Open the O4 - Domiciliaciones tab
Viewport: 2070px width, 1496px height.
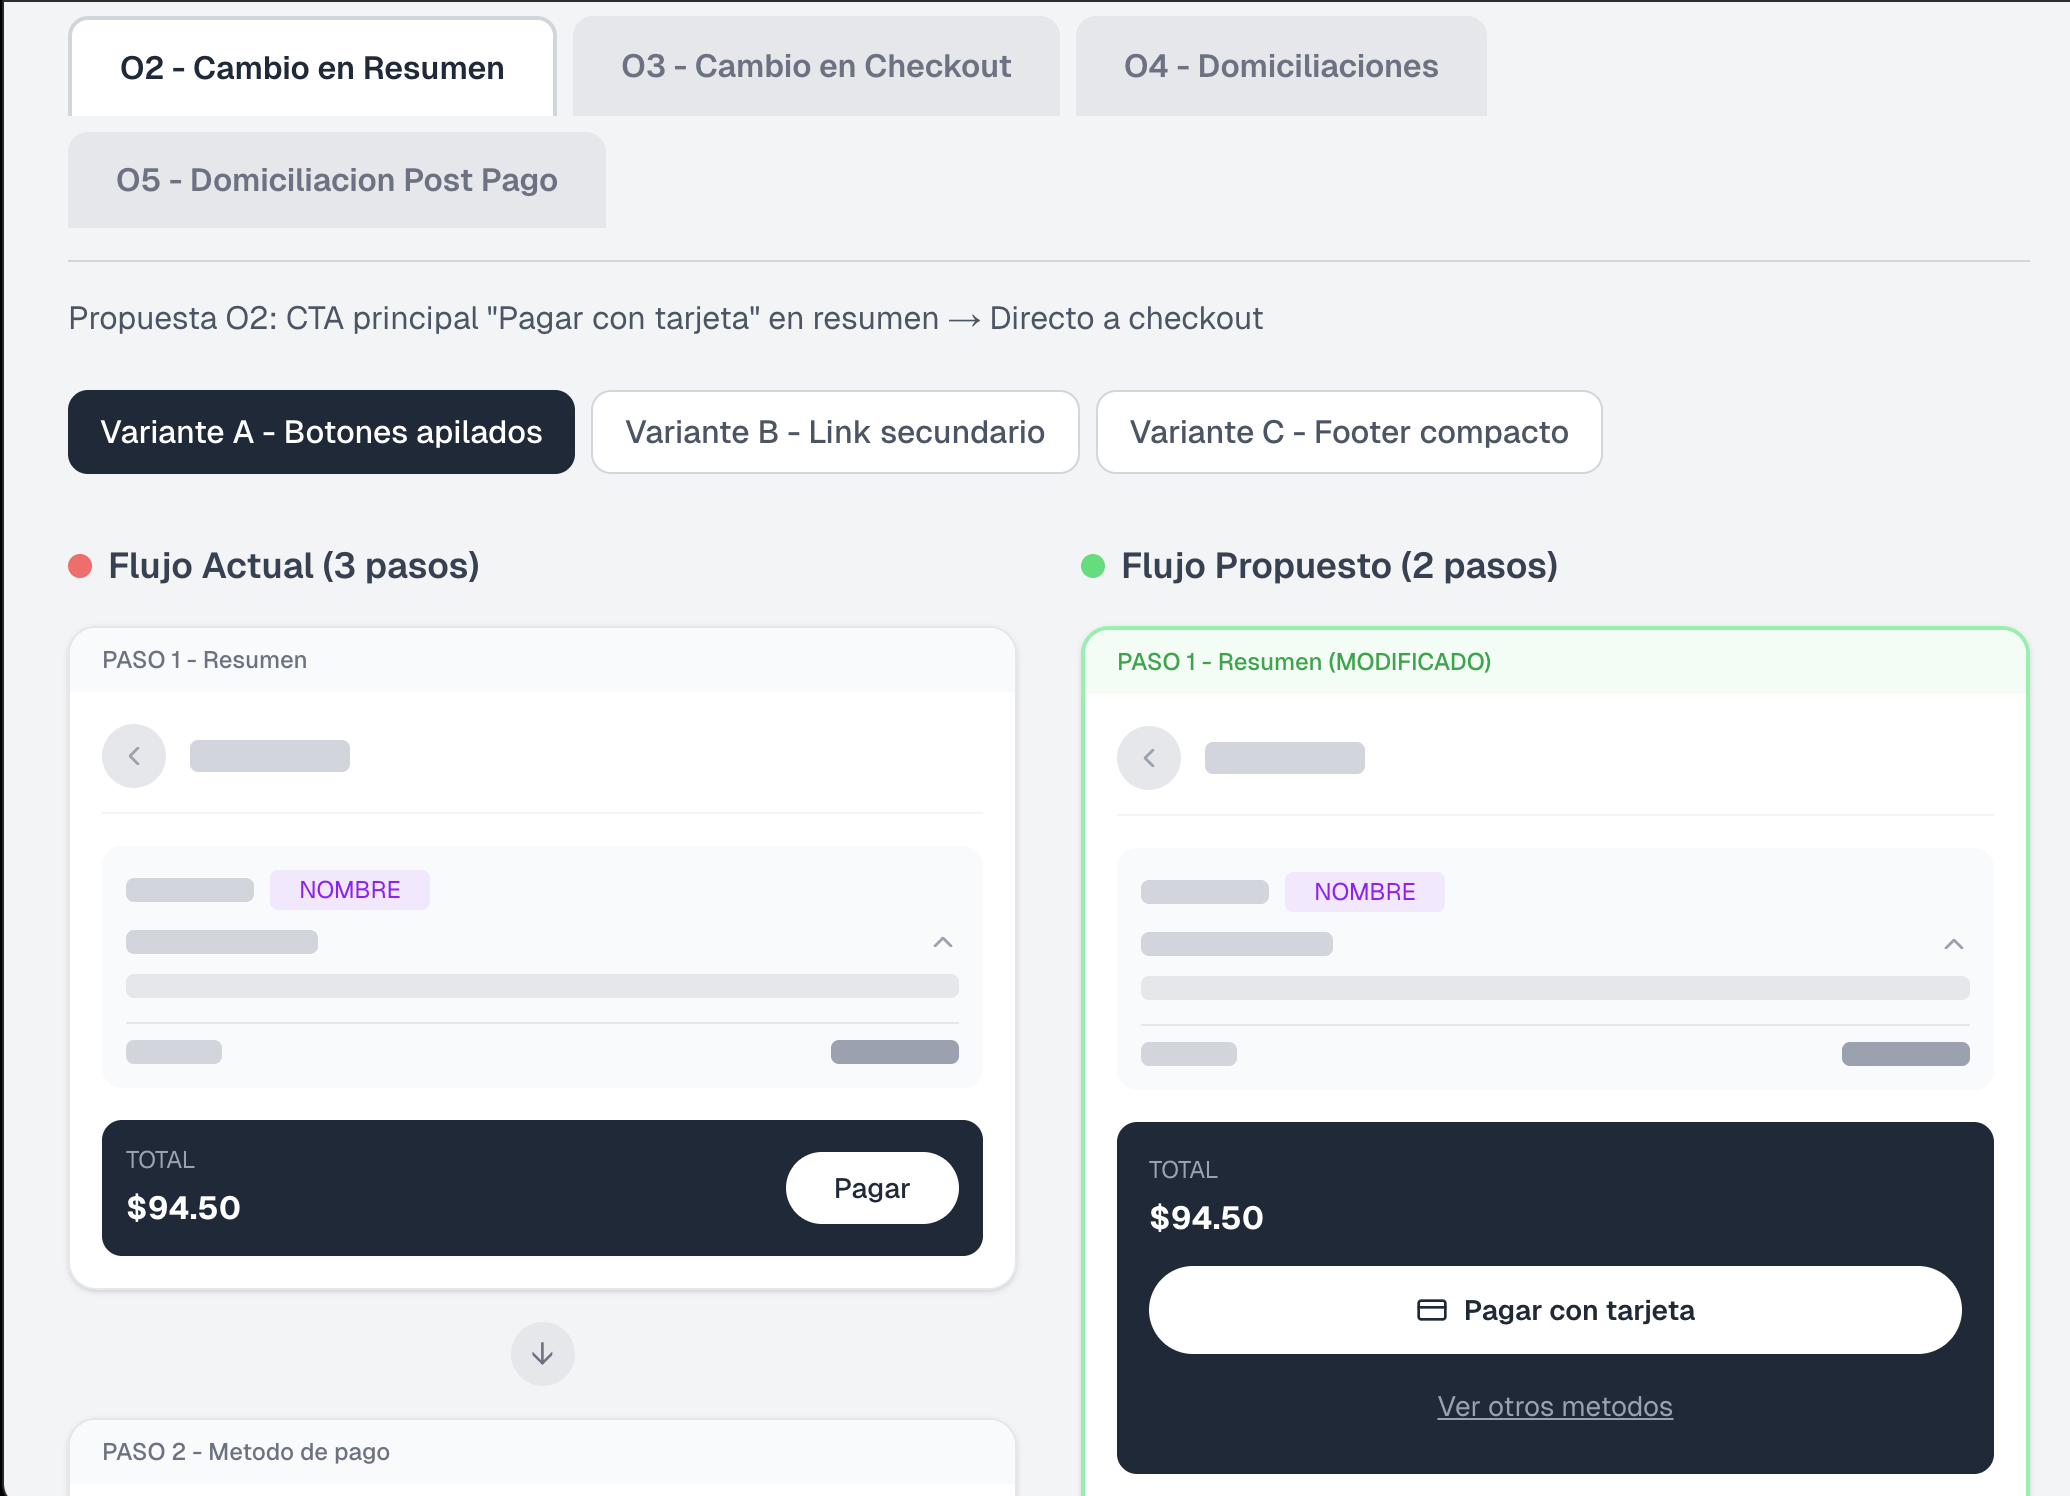(x=1281, y=66)
